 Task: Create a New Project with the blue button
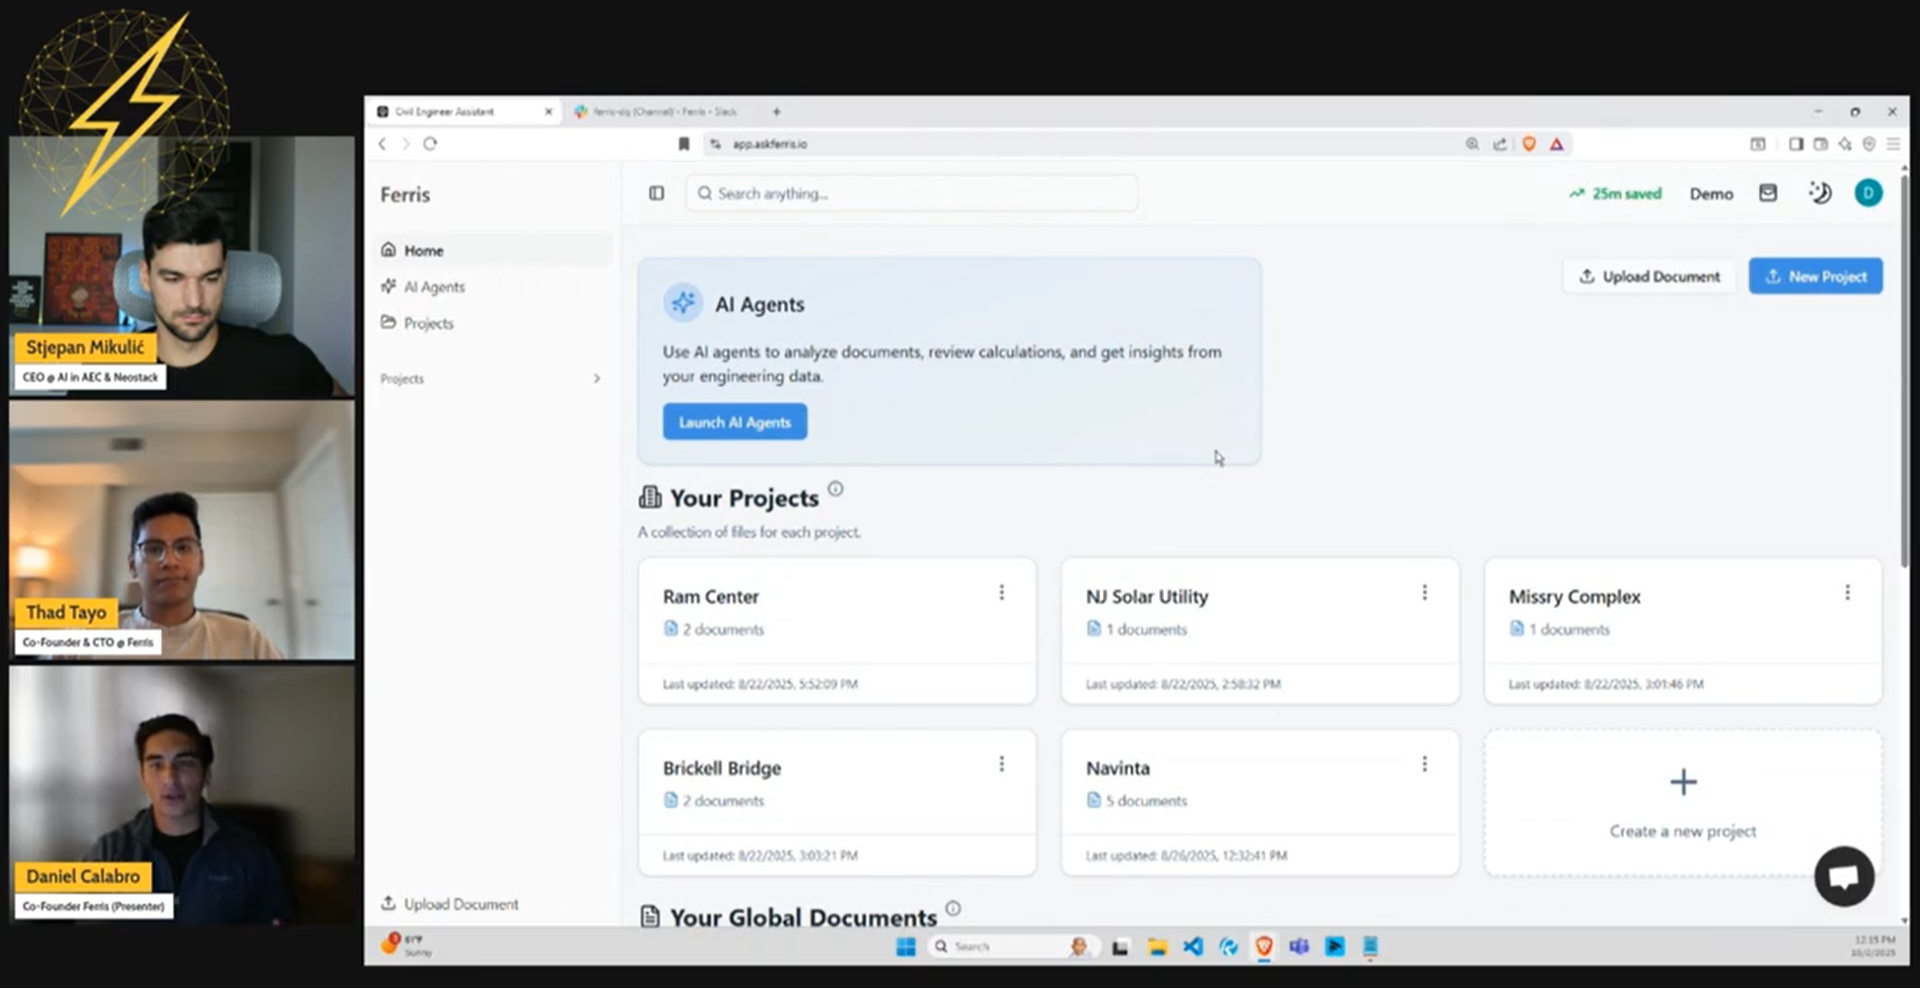tap(1816, 277)
